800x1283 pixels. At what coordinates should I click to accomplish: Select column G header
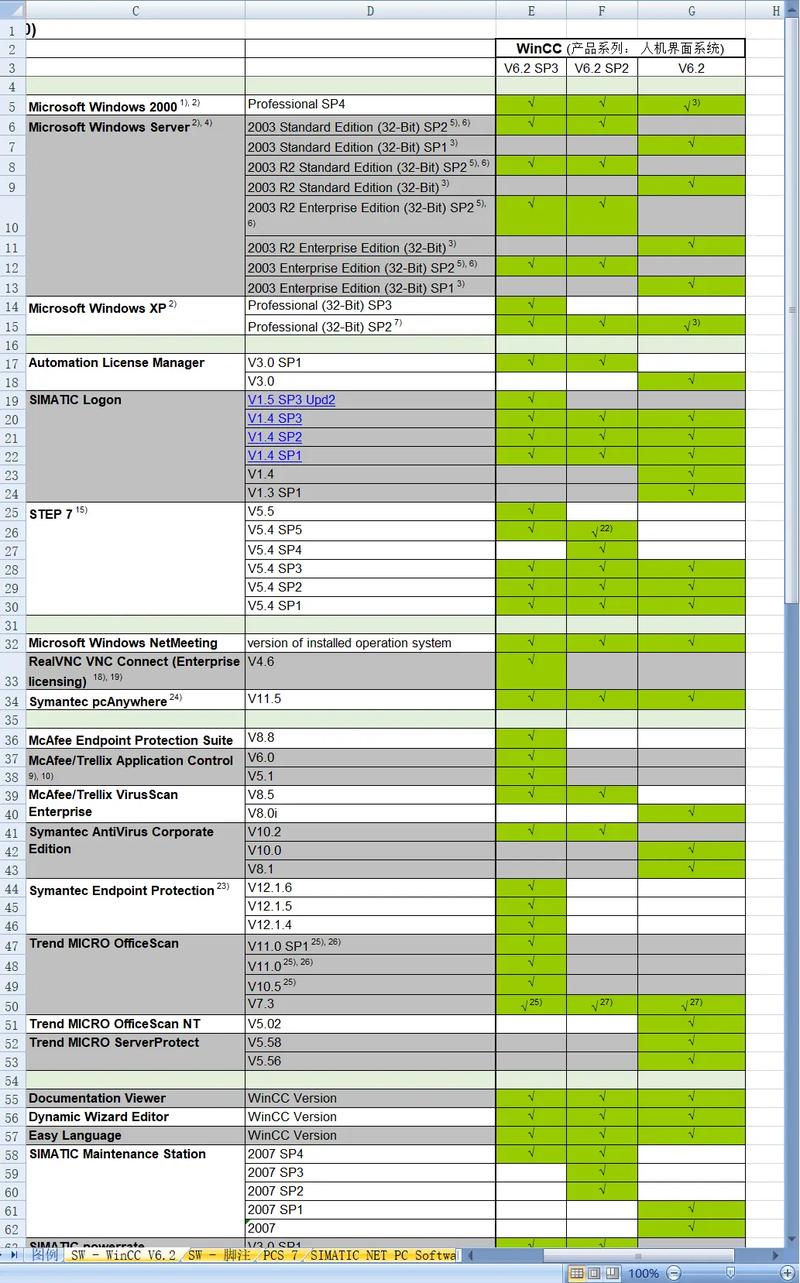[691, 10]
